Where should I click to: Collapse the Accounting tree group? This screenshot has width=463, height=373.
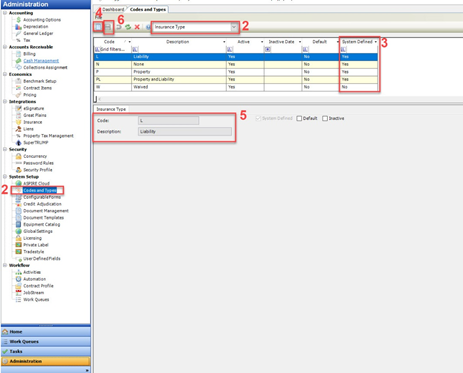5,13
